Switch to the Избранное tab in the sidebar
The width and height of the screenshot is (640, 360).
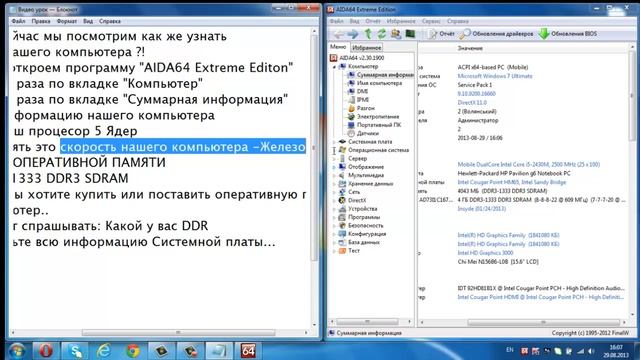click(x=367, y=48)
